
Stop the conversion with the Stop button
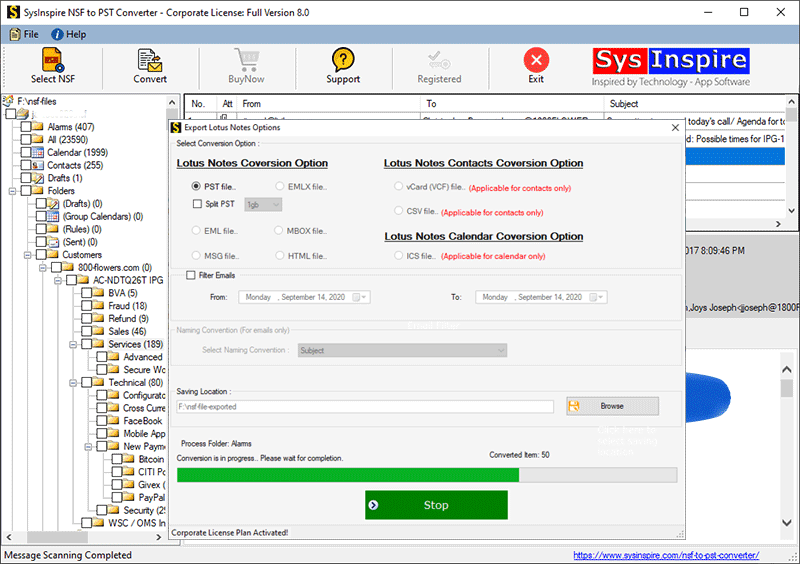[x=436, y=505]
